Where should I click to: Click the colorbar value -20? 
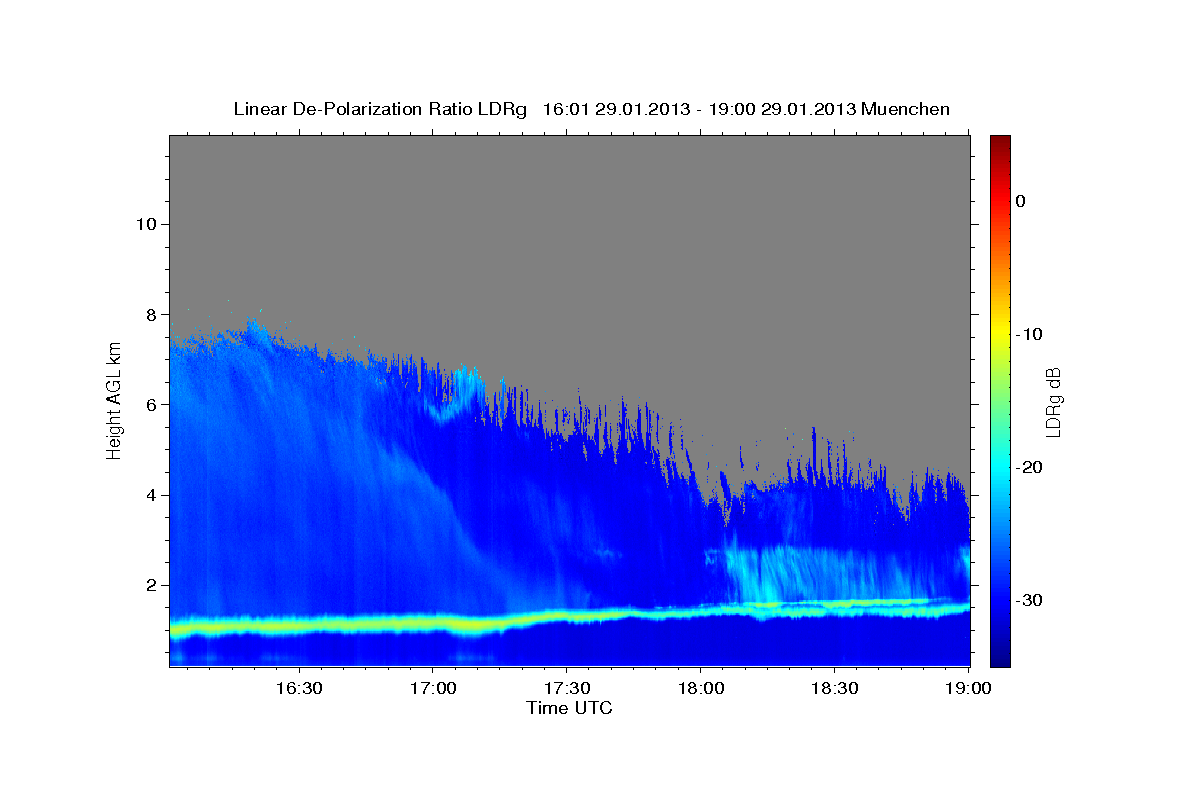[1028, 467]
